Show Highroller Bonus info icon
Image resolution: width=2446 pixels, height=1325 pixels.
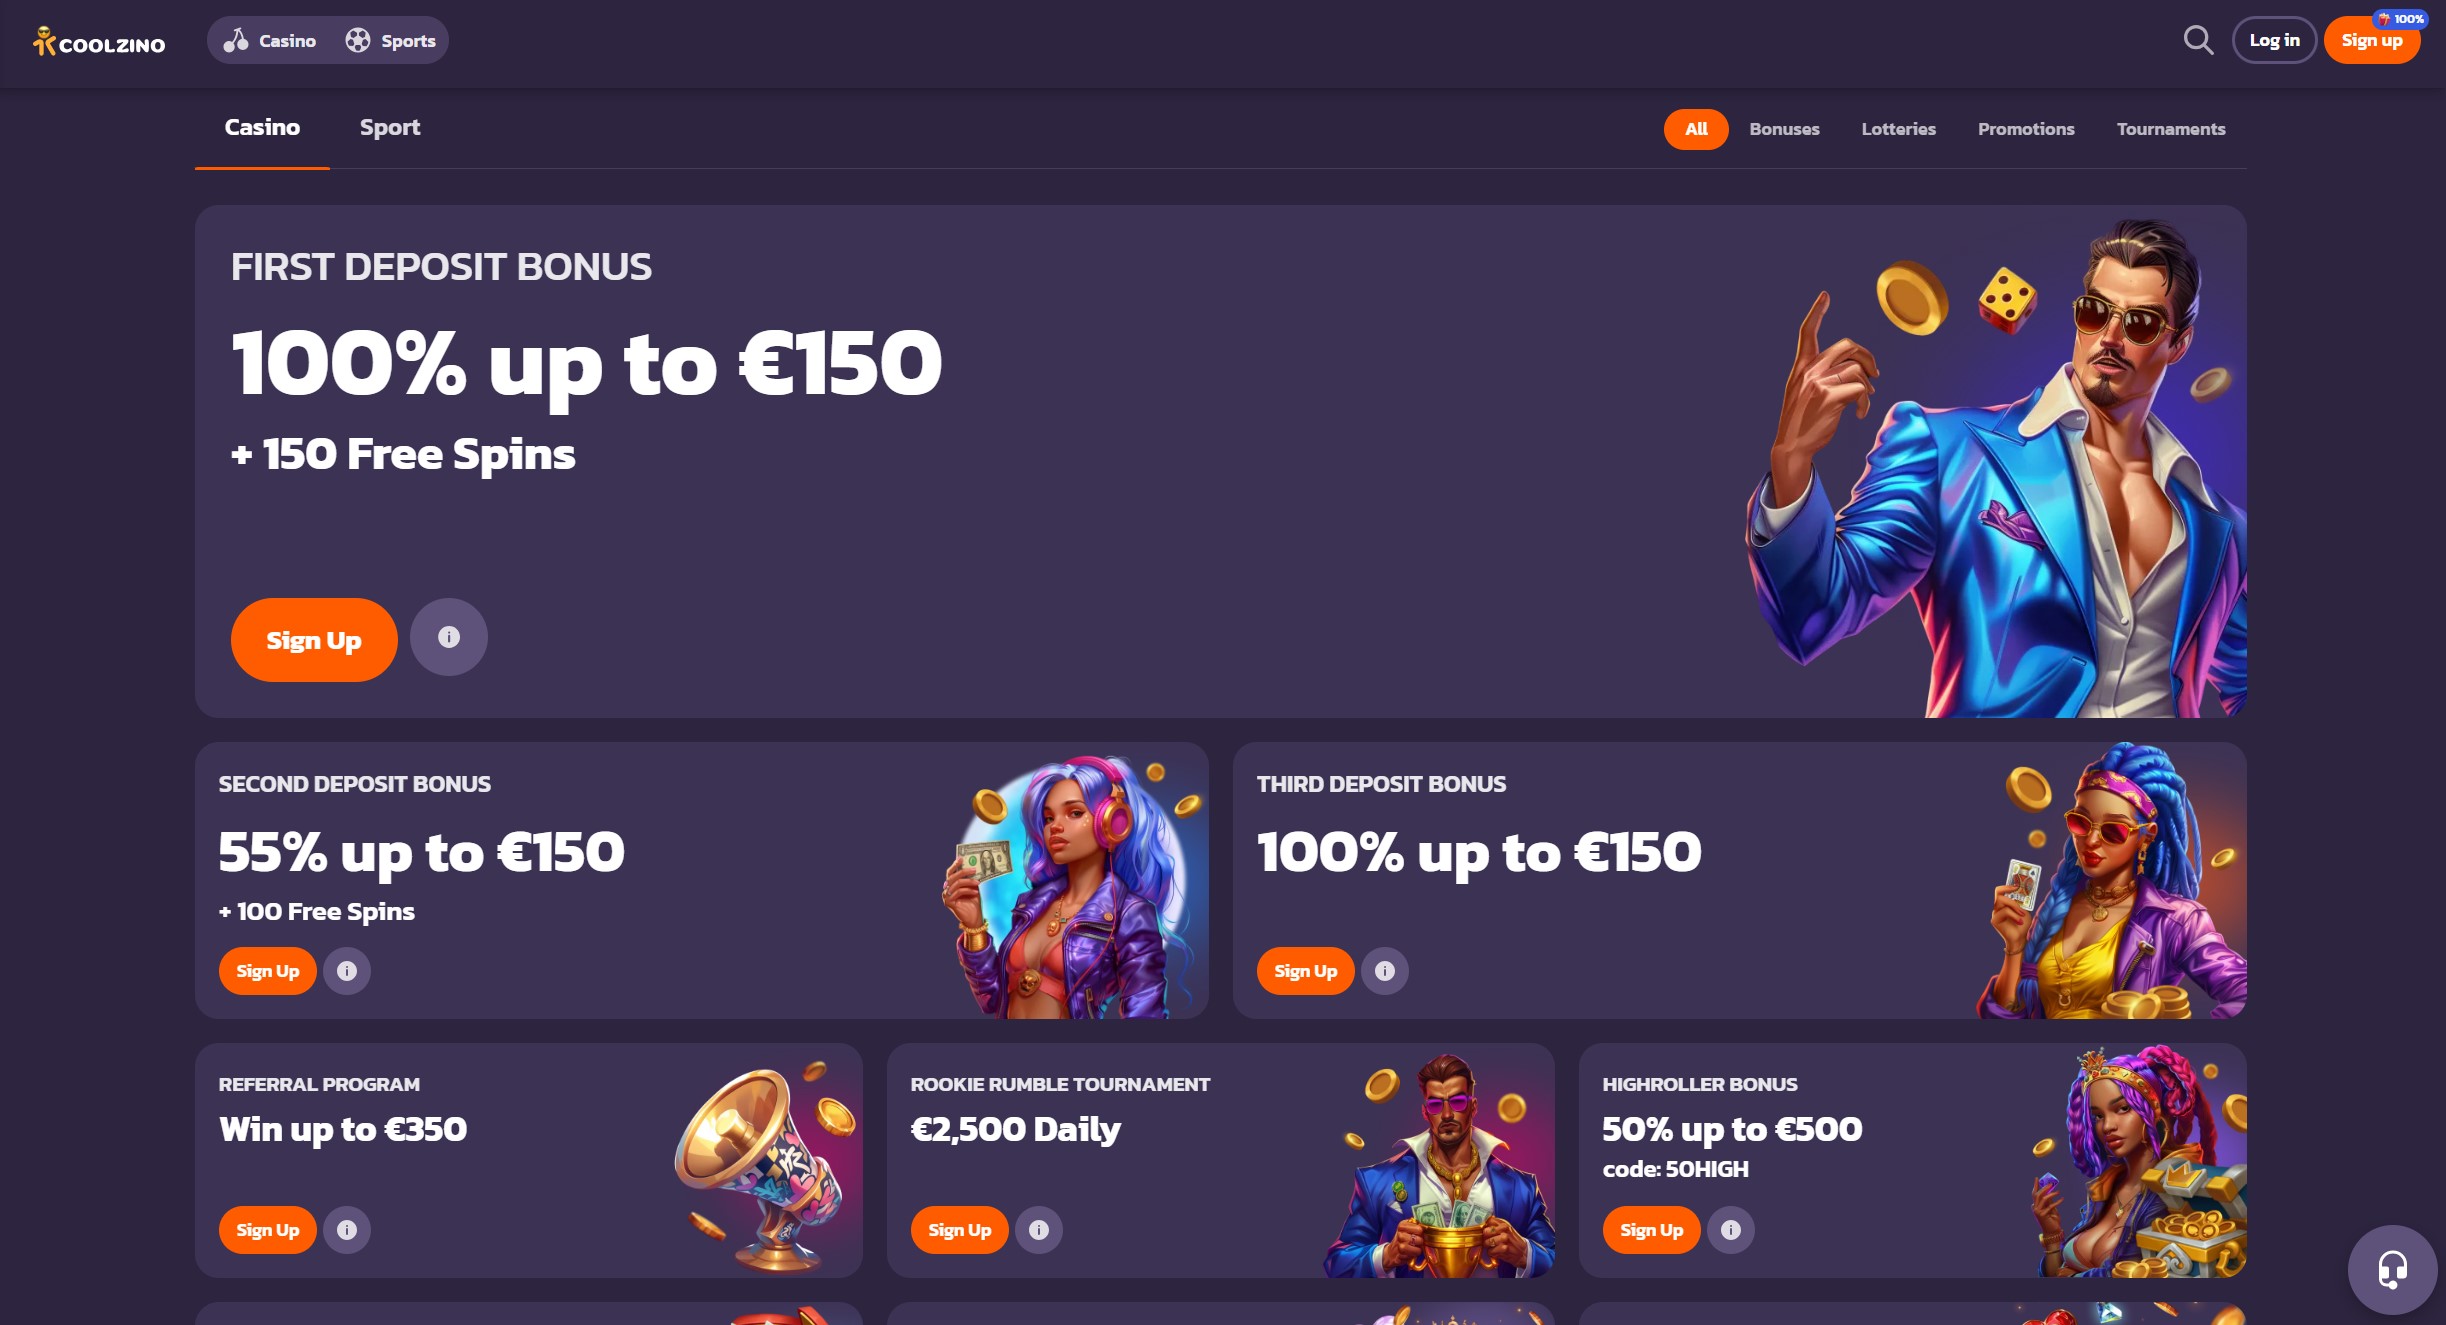pos(1731,1230)
